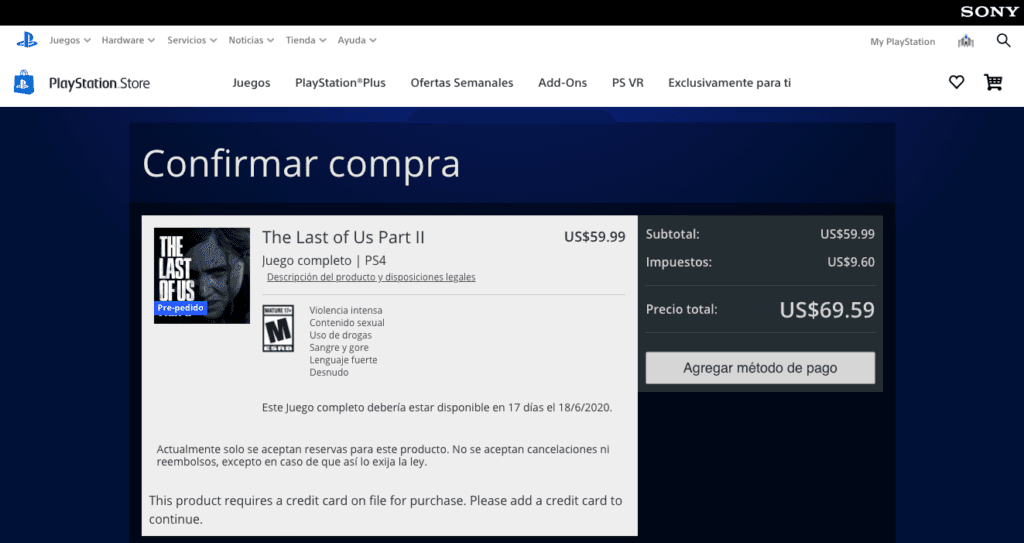Click The Last of Us cover thumbnail
This screenshot has height=543, width=1024.
coord(202,276)
